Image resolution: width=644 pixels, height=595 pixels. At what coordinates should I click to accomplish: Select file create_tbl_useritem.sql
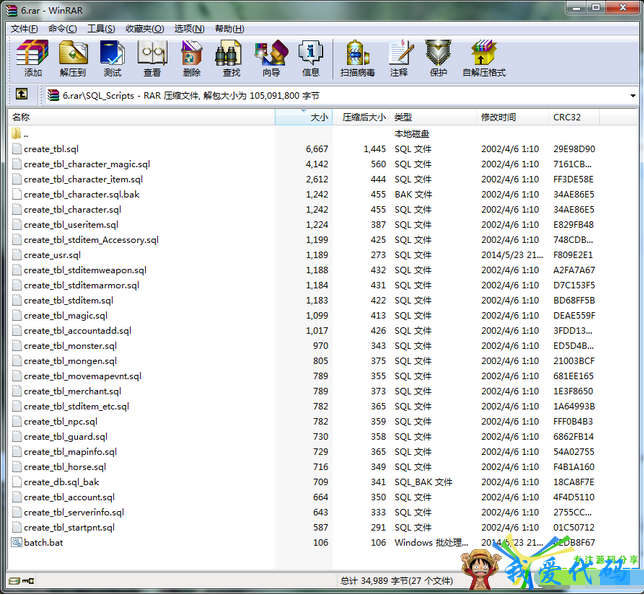pyautogui.click(x=71, y=225)
